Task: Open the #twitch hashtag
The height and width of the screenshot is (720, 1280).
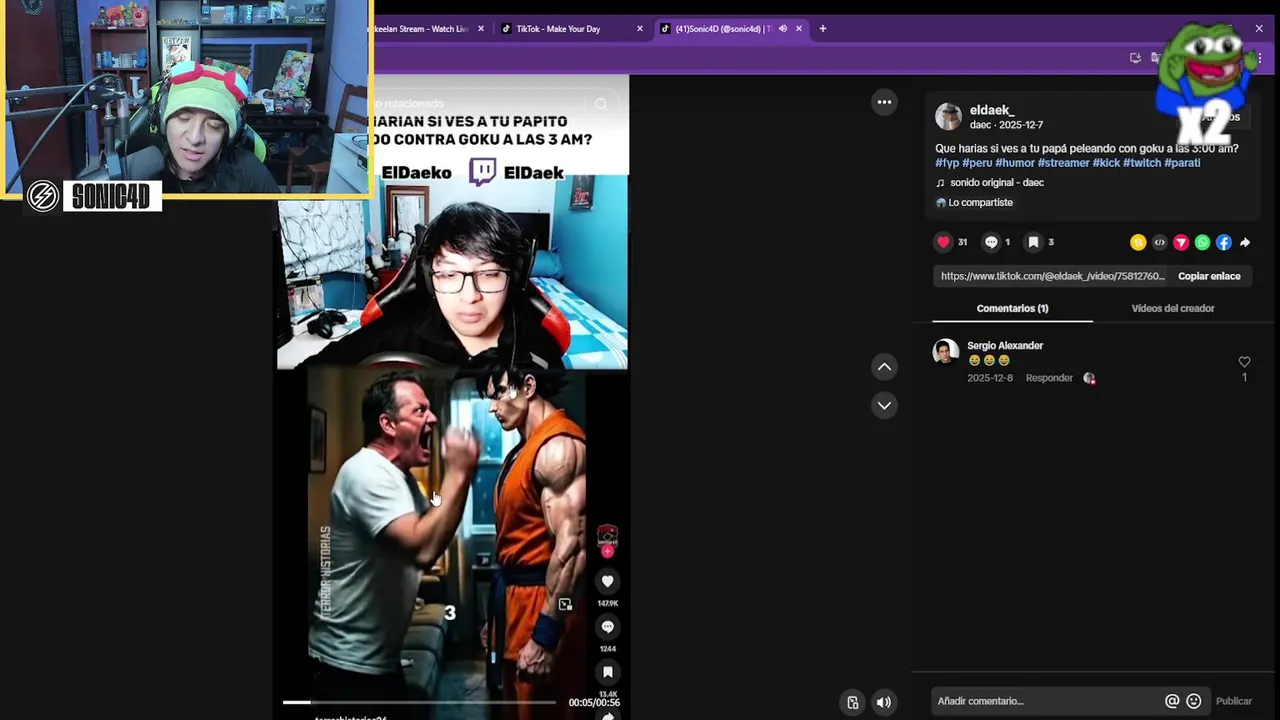Action: (1142, 162)
